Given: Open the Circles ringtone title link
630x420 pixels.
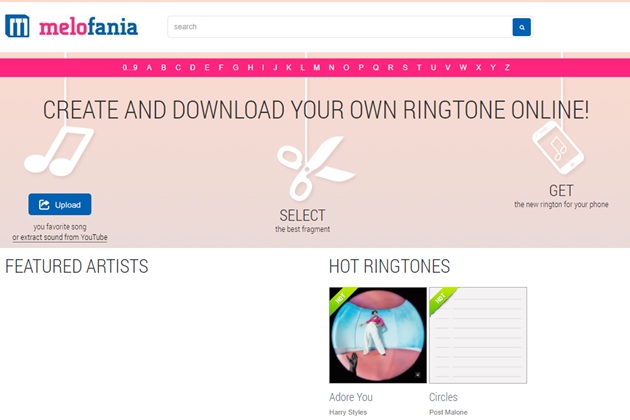Looking at the screenshot, I should click(445, 397).
